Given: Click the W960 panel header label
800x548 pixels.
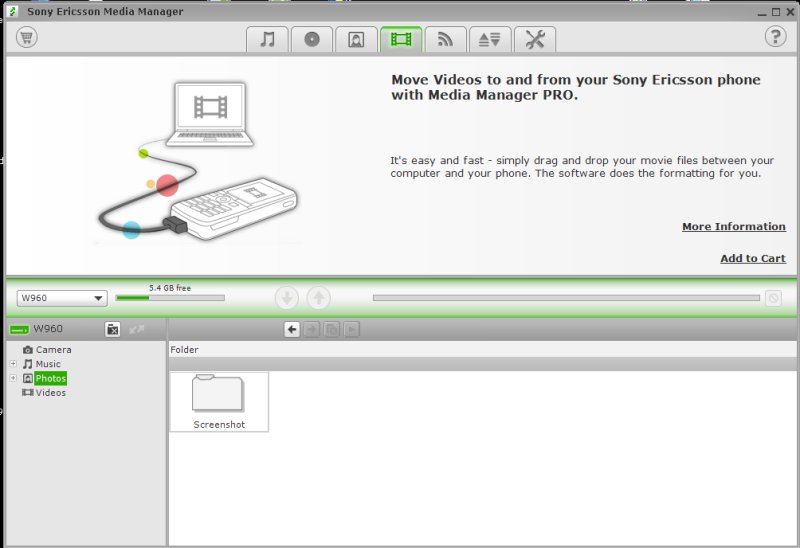Looking at the screenshot, I should 48,329.
